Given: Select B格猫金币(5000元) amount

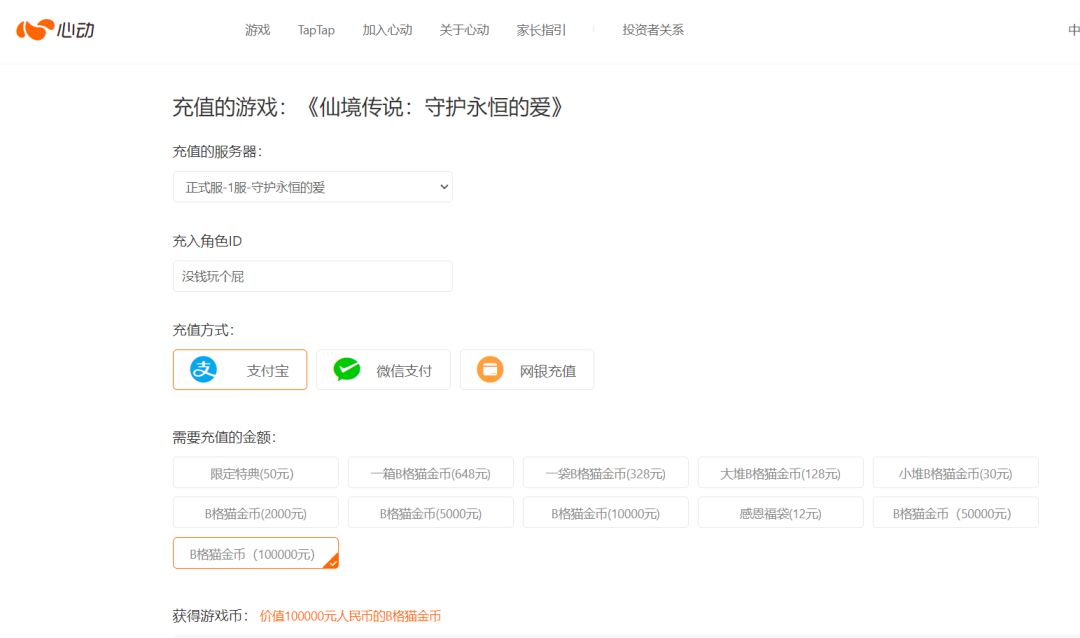Looking at the screenshot, I should [430, 513].
